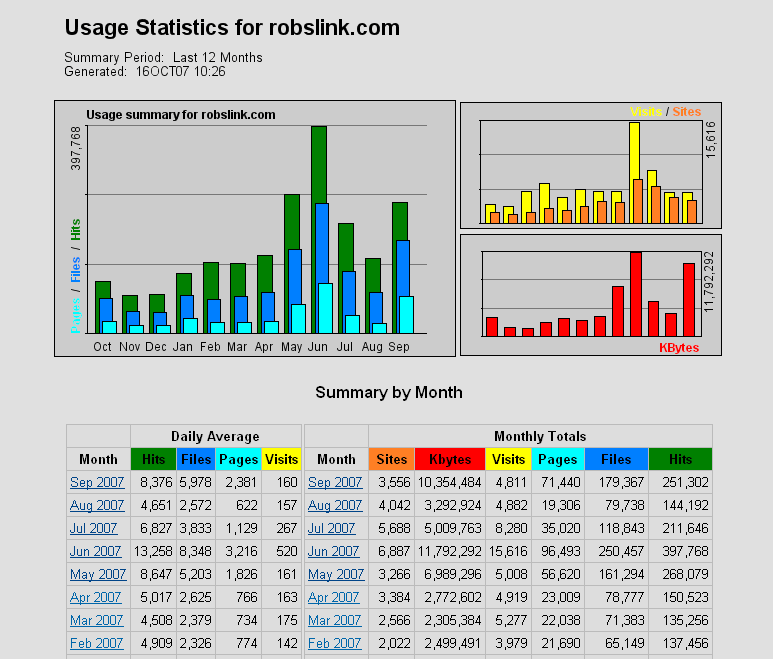Click the 251,302 hits cell for Sep 2007

(x=680, y=482)
